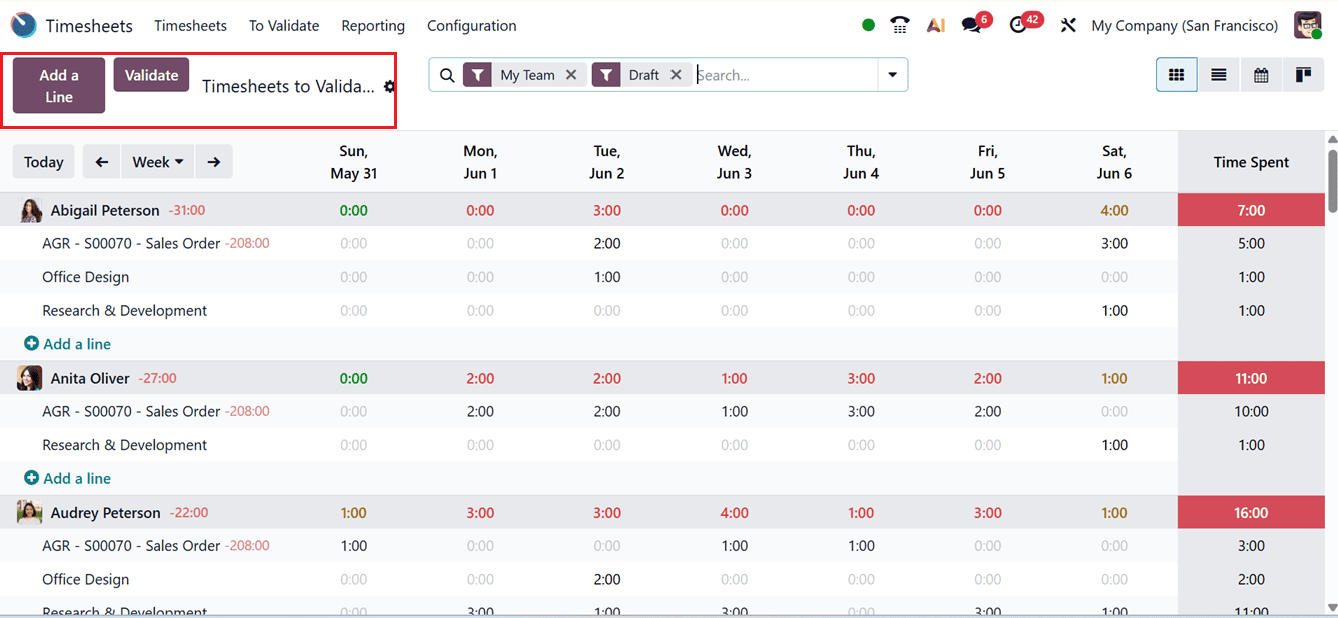The width and height of the screenshot is (1338, 618).
Task: Click the Draft filter funnel icon
Action: 606,75
